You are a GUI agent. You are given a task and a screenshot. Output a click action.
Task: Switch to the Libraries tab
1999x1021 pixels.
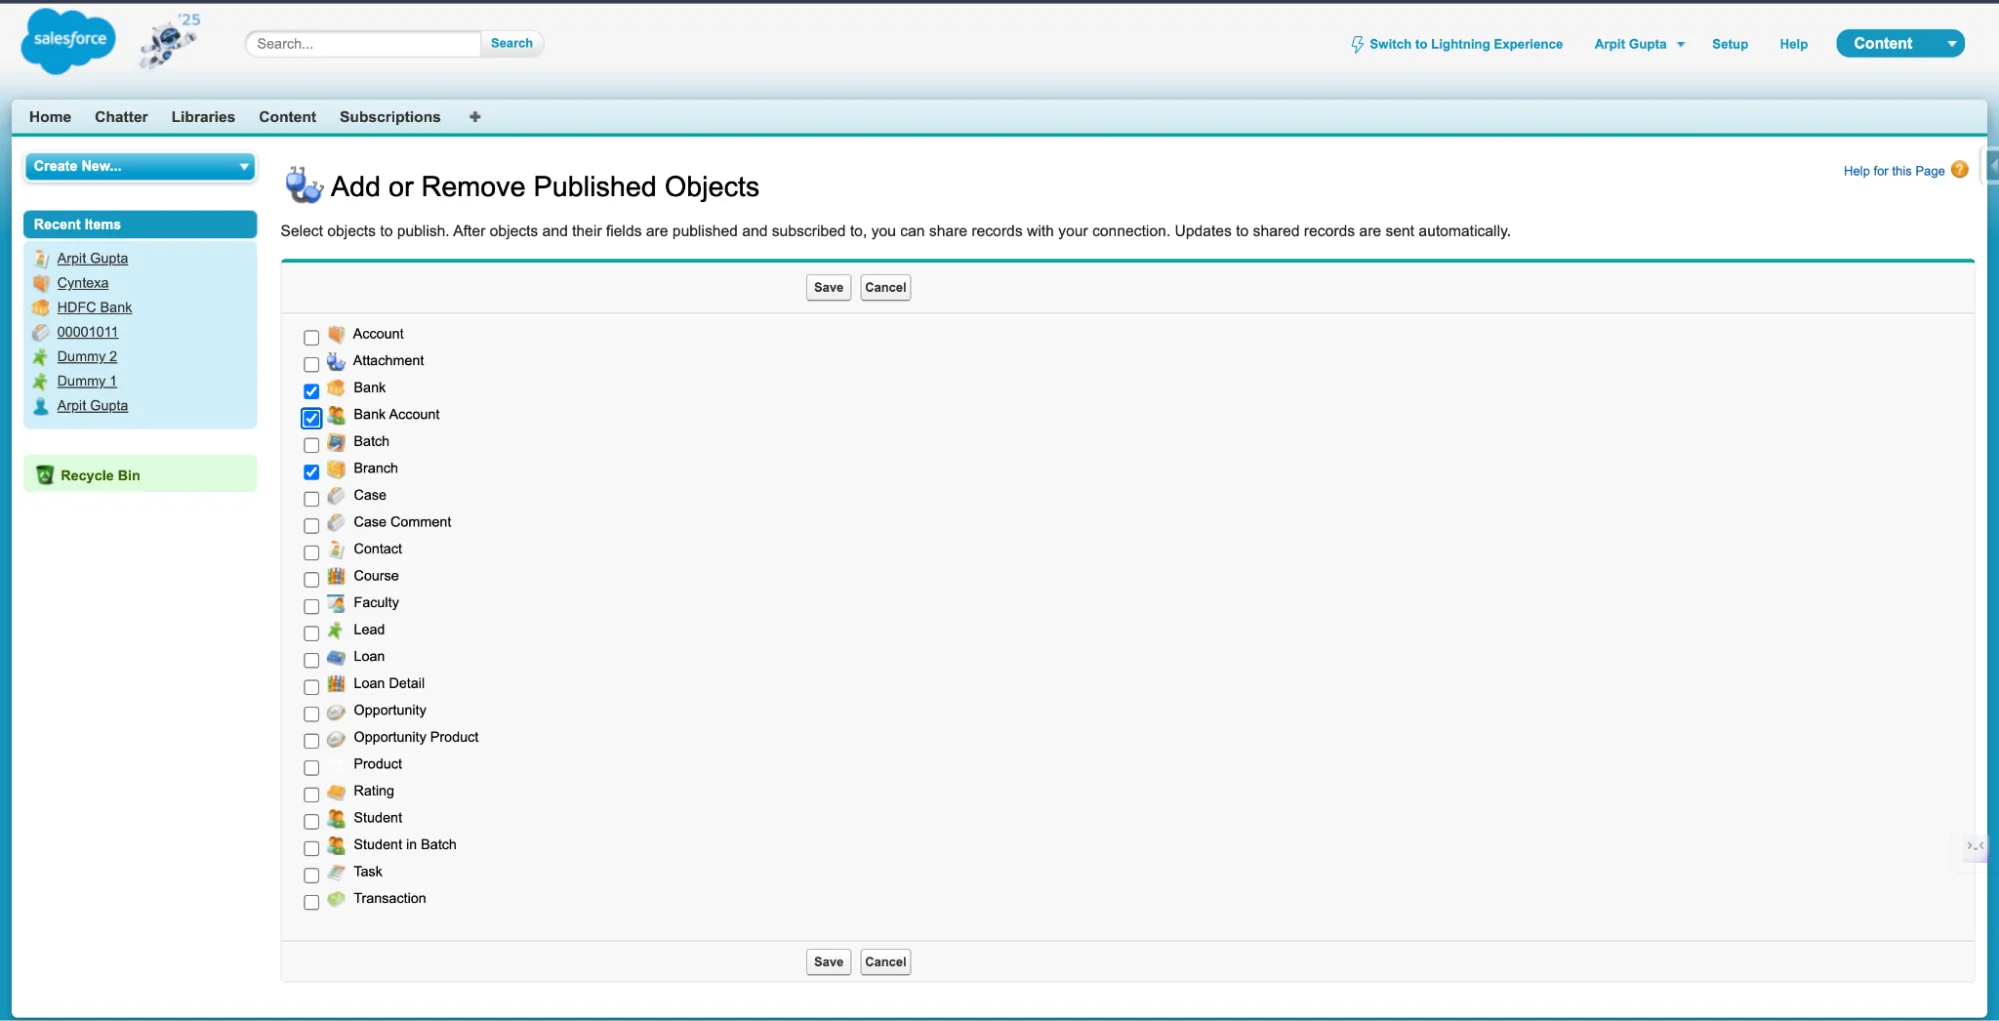pos(202,117)
